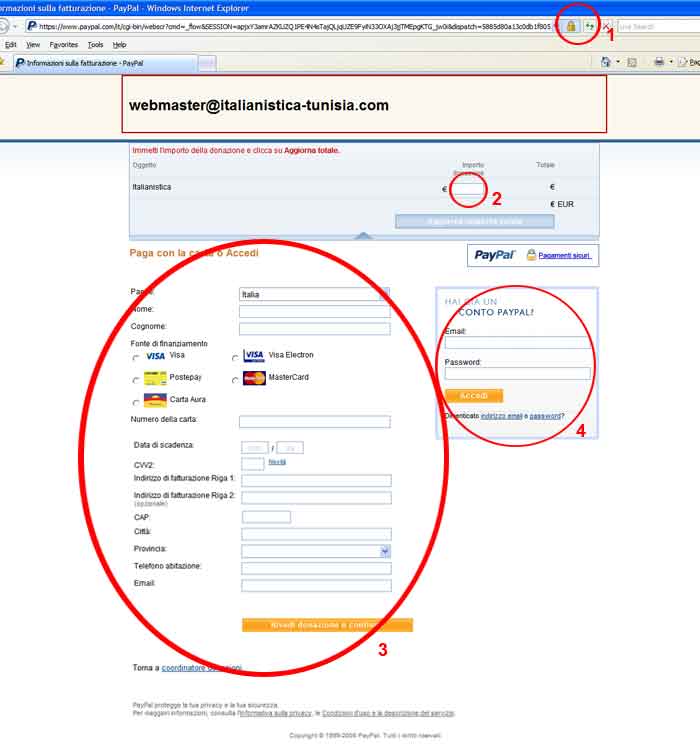Image resolution: width=700 pixels, height=751 pixels.
Task: Click the Cognome input field
Action: (315, 329)
